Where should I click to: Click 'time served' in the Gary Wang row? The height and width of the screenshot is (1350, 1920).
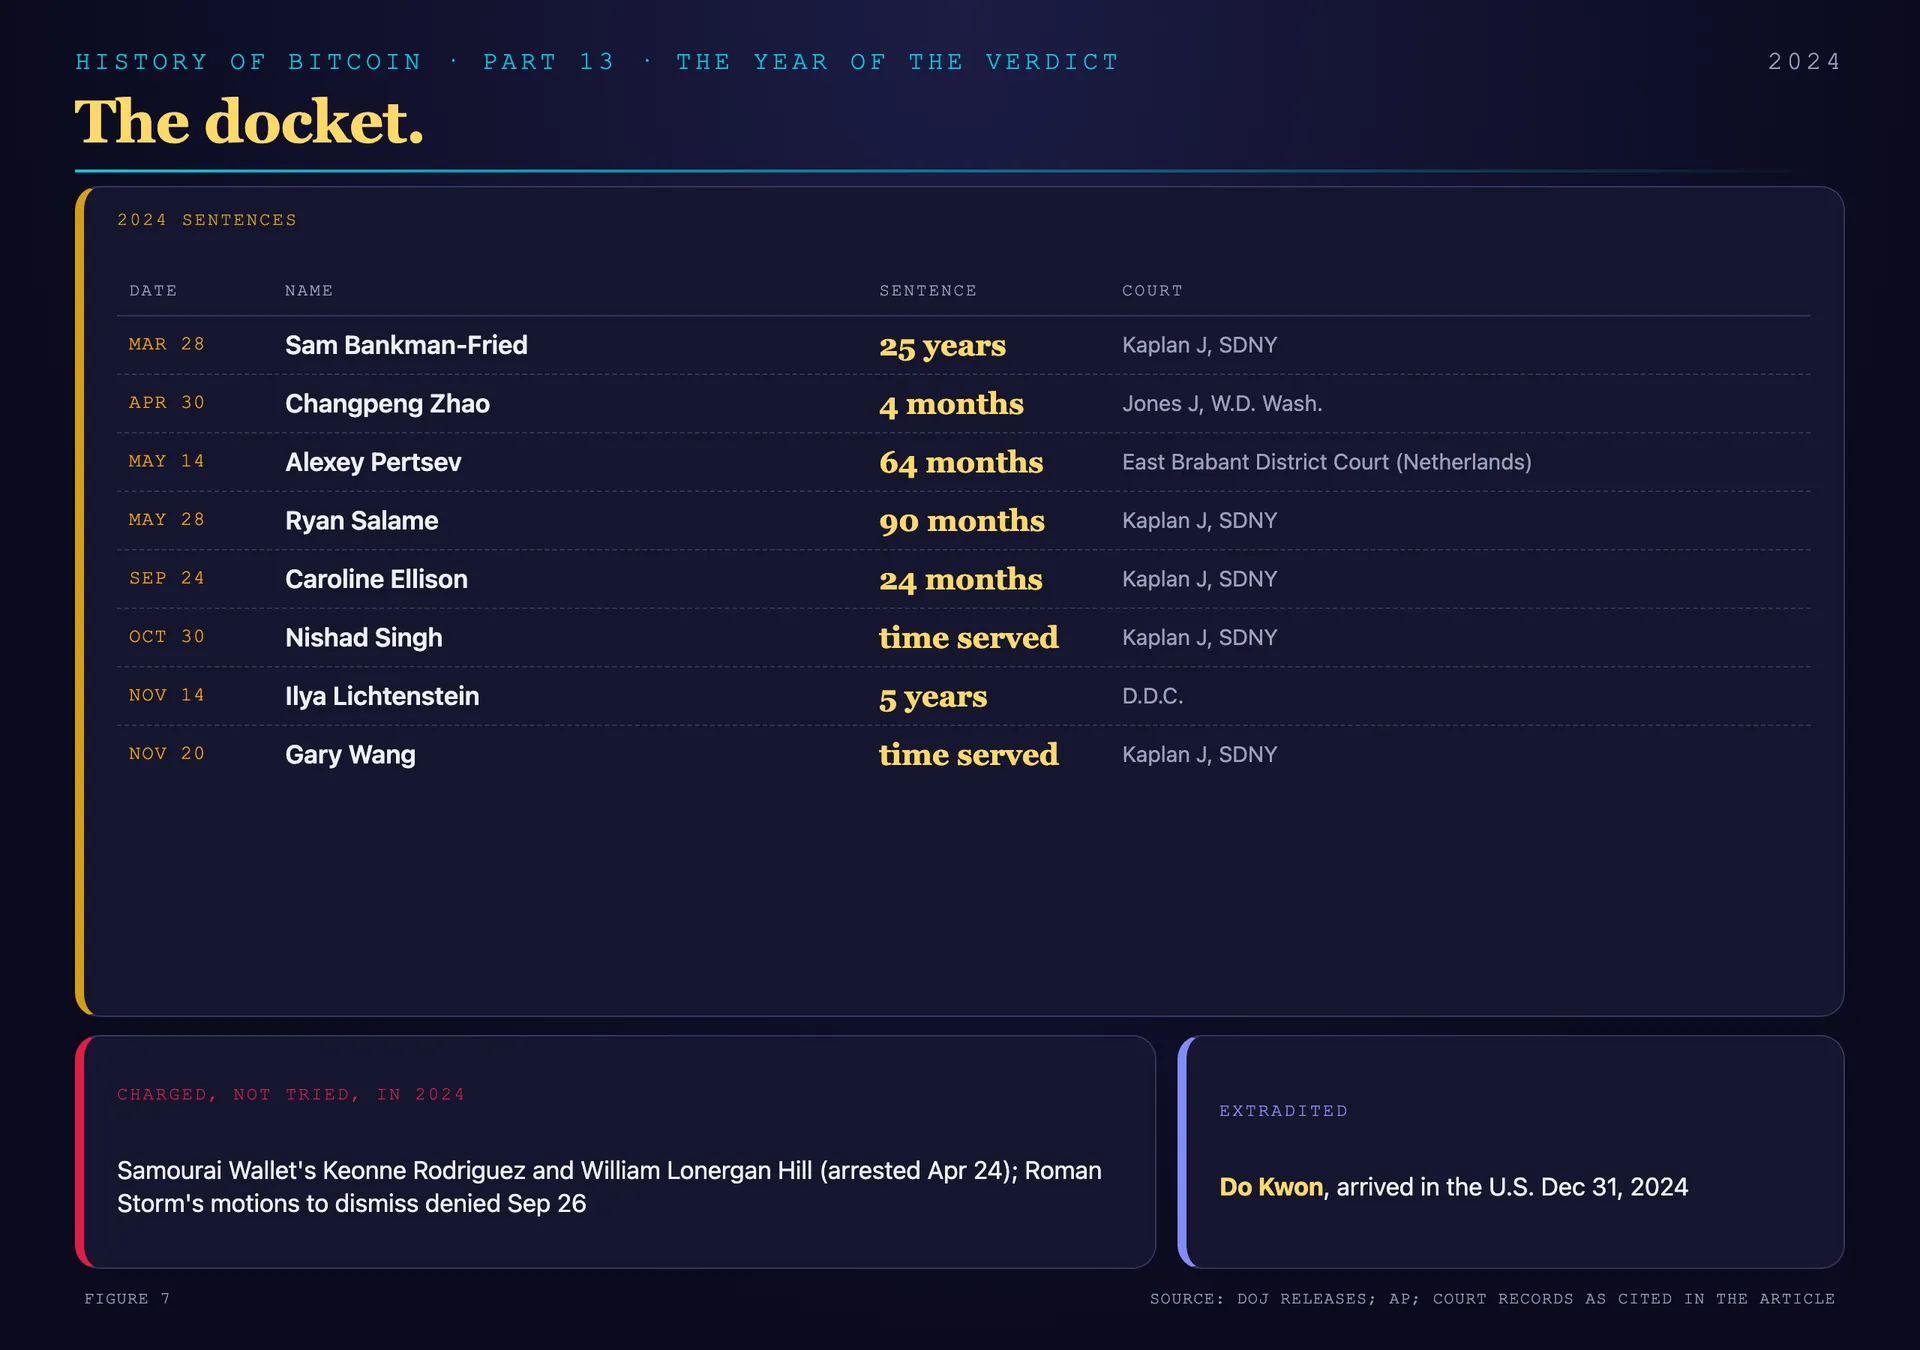click(x=968, y=755)
